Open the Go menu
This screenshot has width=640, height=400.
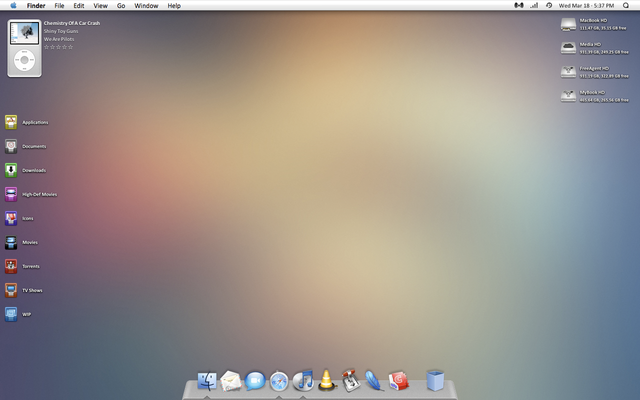(121, 5)
